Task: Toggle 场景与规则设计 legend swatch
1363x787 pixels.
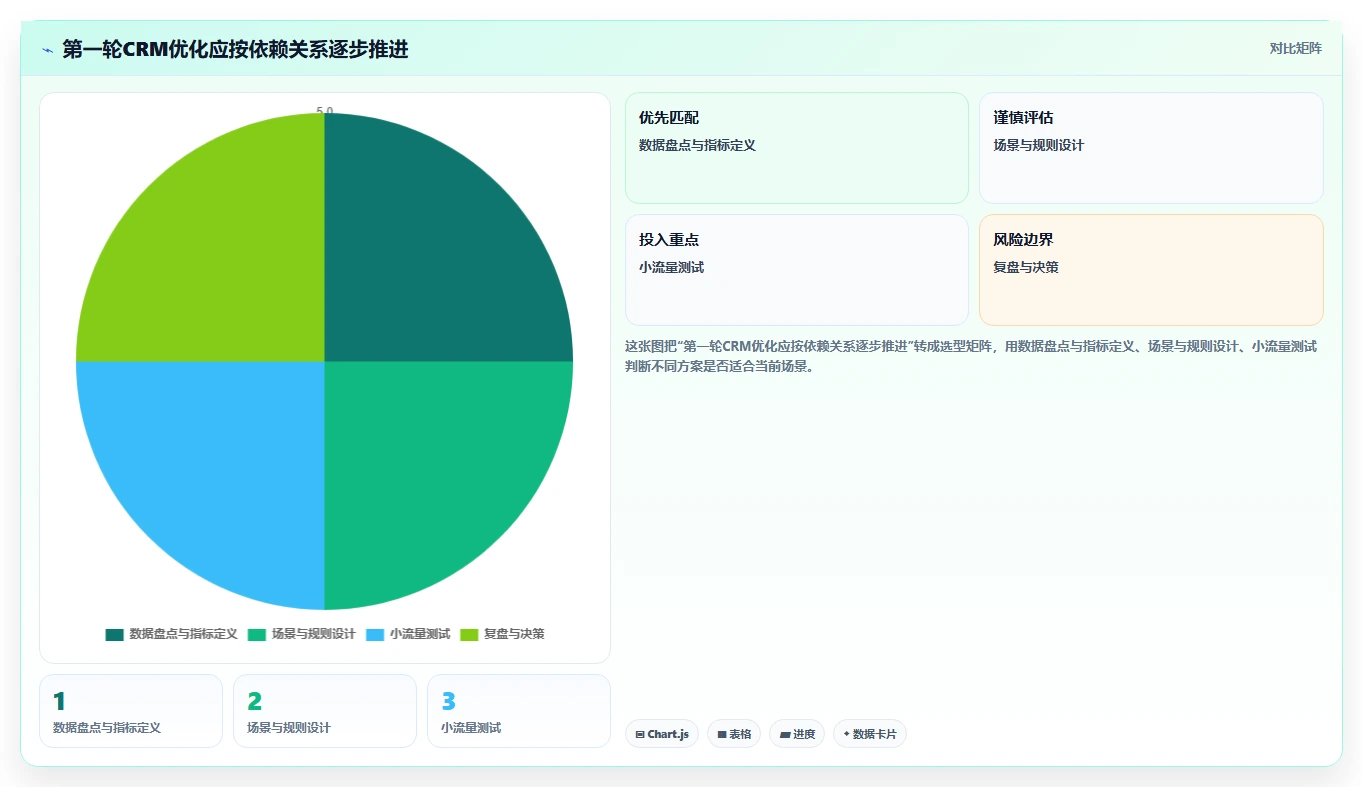Action: (257, 634)
